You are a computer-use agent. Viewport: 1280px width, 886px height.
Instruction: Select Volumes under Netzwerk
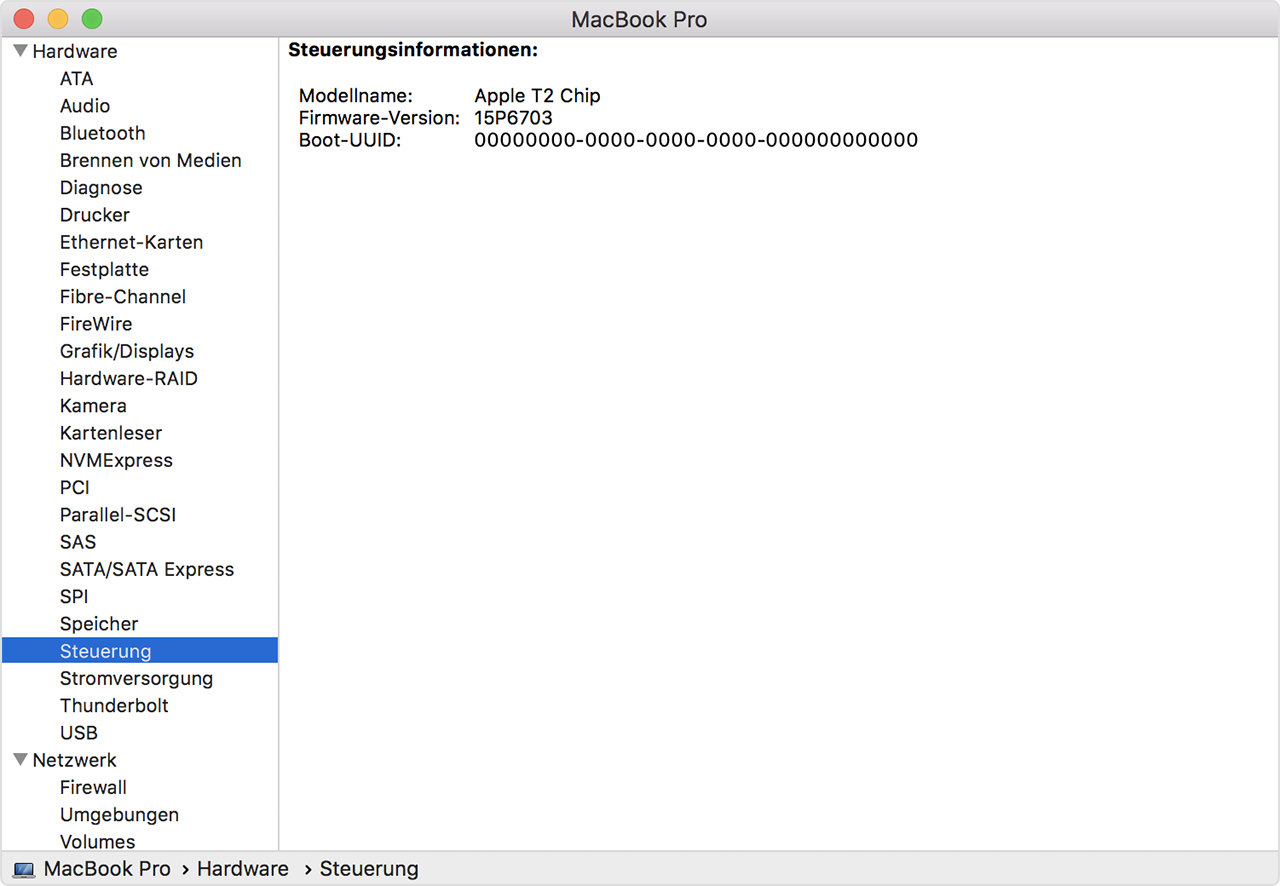(x=97, y=841)
